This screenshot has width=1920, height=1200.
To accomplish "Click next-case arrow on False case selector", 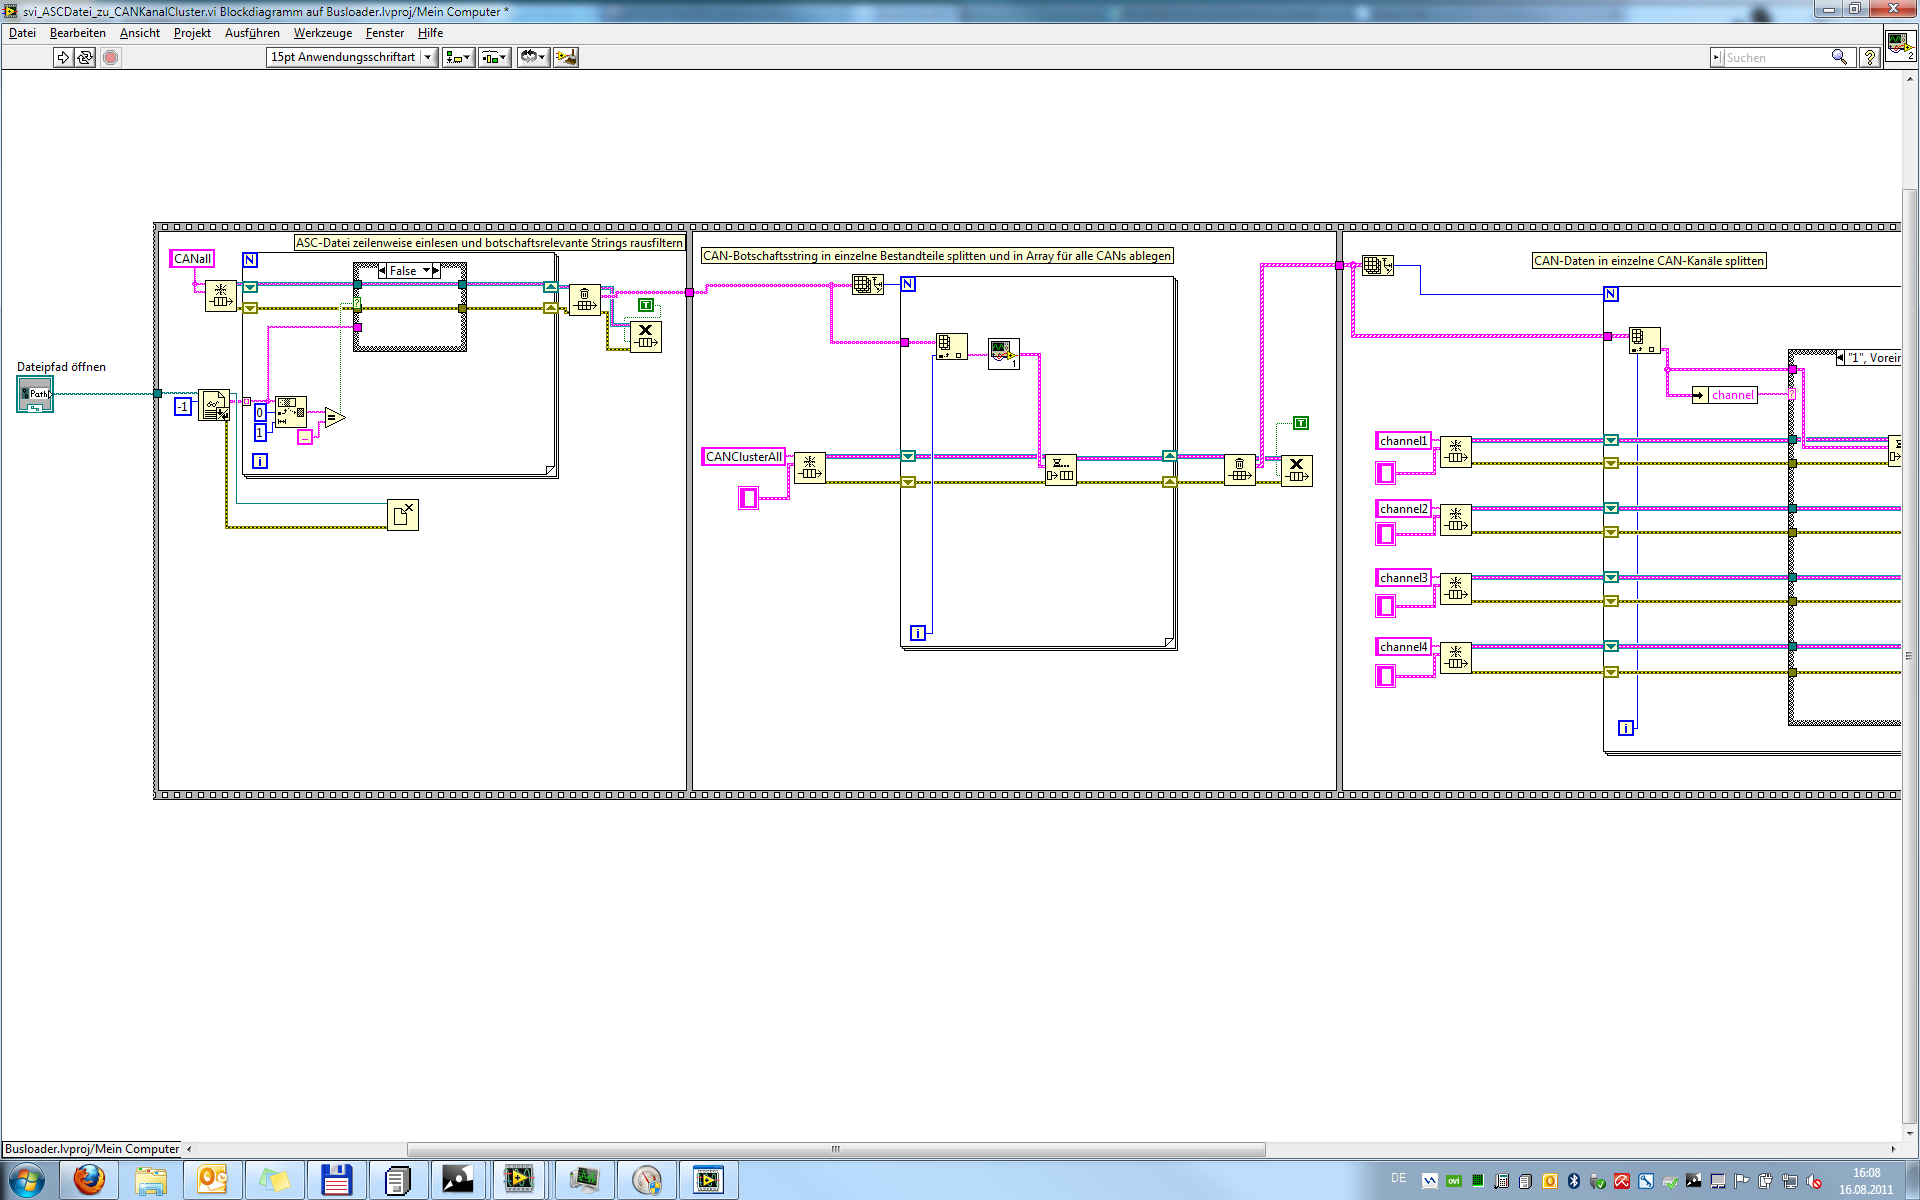I will pyautogui.click(x=436, y=271).
